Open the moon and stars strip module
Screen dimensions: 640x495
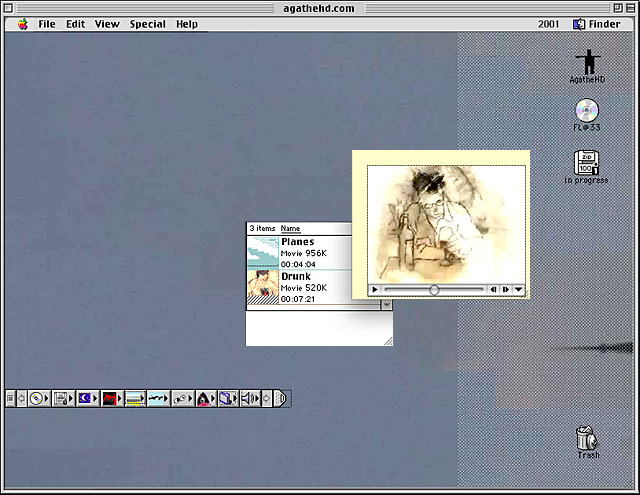click(x=85, y=398)
